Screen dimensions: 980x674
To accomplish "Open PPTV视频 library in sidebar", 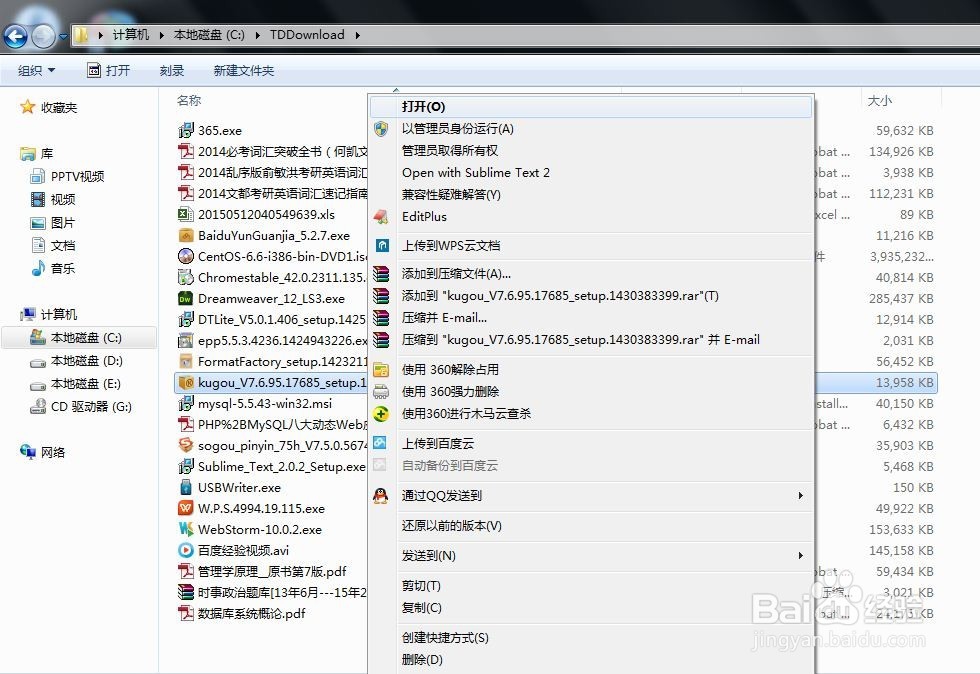I will [x=68, y=176].
